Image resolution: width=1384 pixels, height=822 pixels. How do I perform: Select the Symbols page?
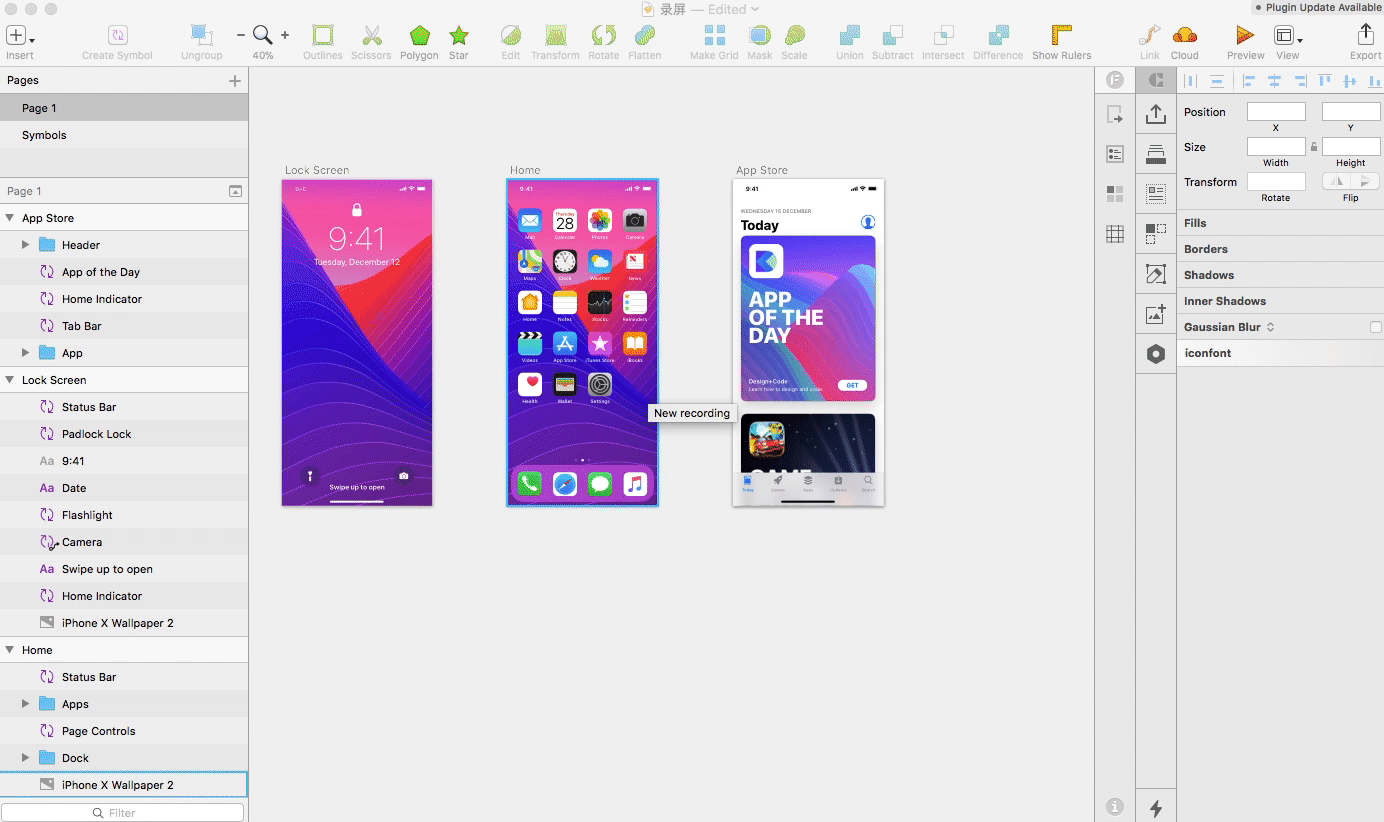(x=45, y=135)
